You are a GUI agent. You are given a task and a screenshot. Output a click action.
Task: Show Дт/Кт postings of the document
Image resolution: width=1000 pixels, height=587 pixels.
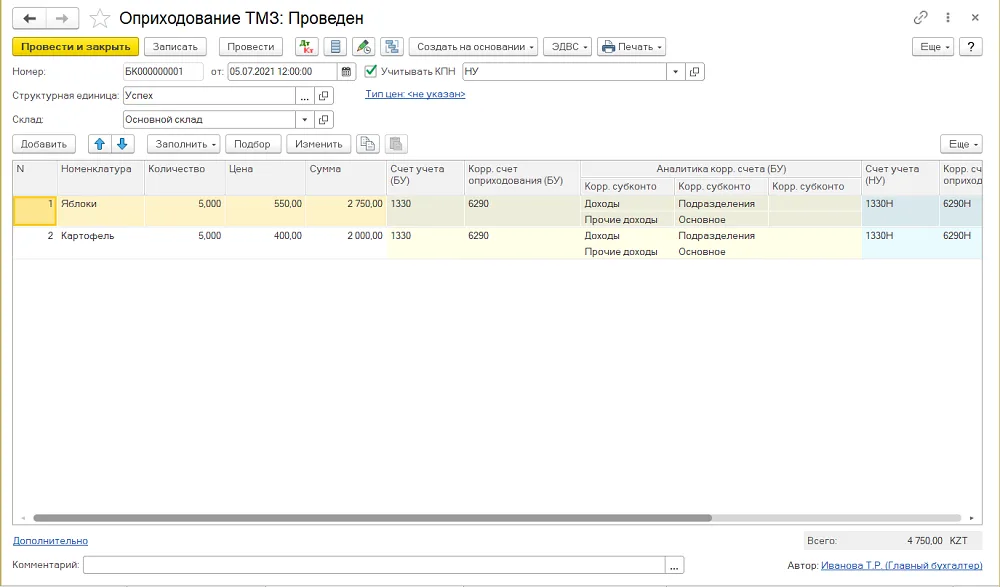click(307, 47)
